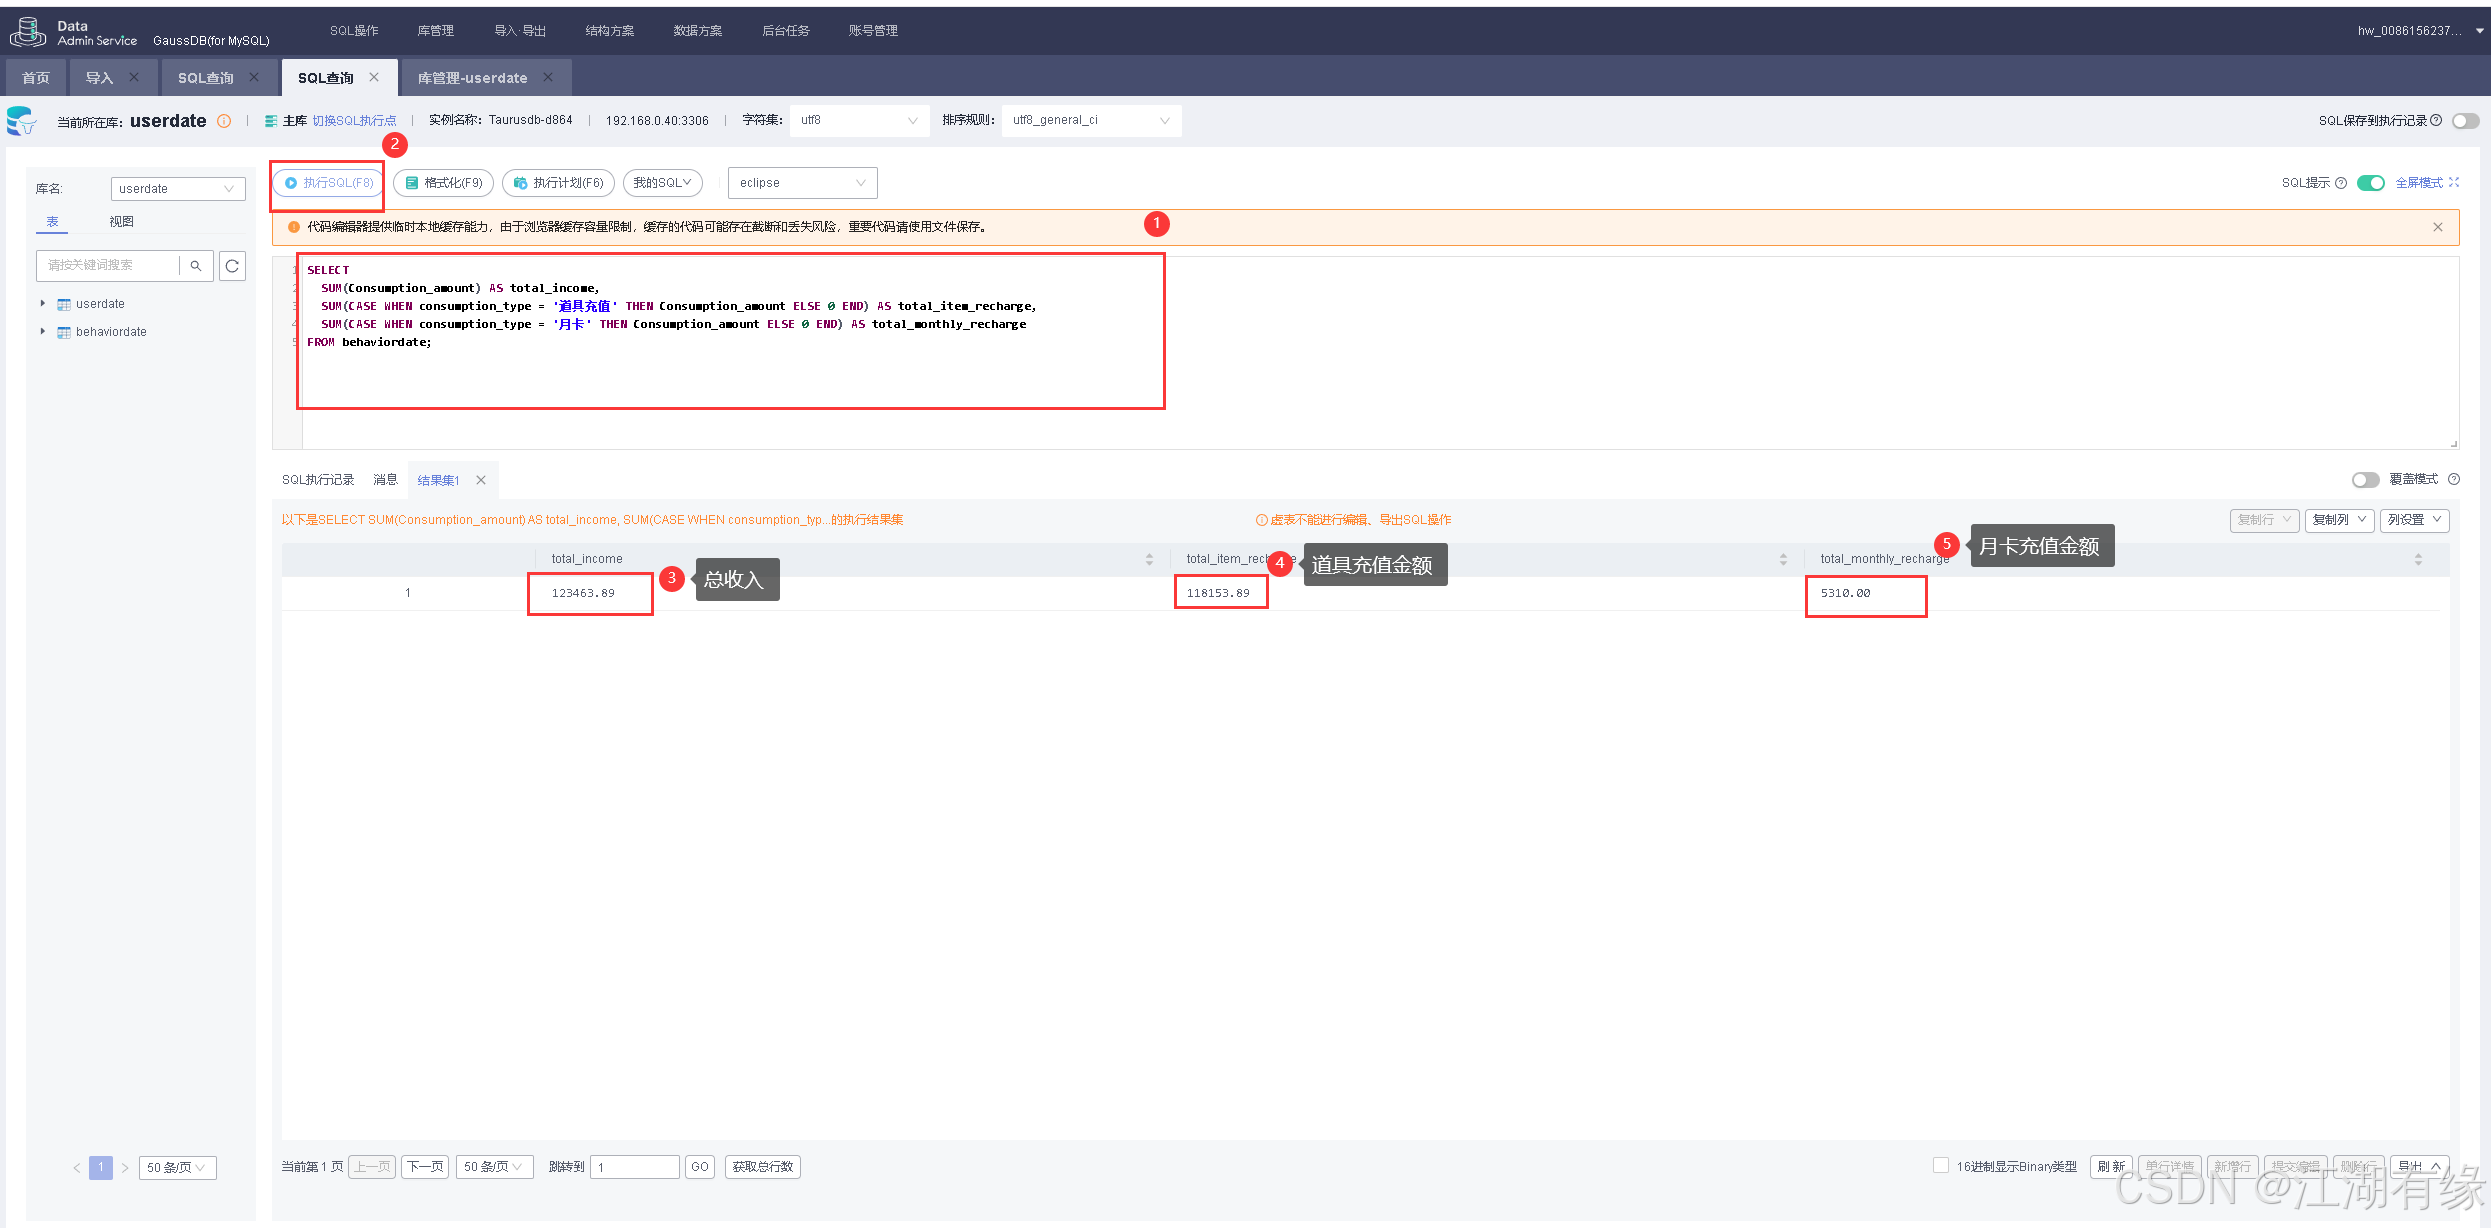This screenshot has width=2491, height=1228.
Task: Open the eclipse theme dropdown
Action: coord(802,183)
